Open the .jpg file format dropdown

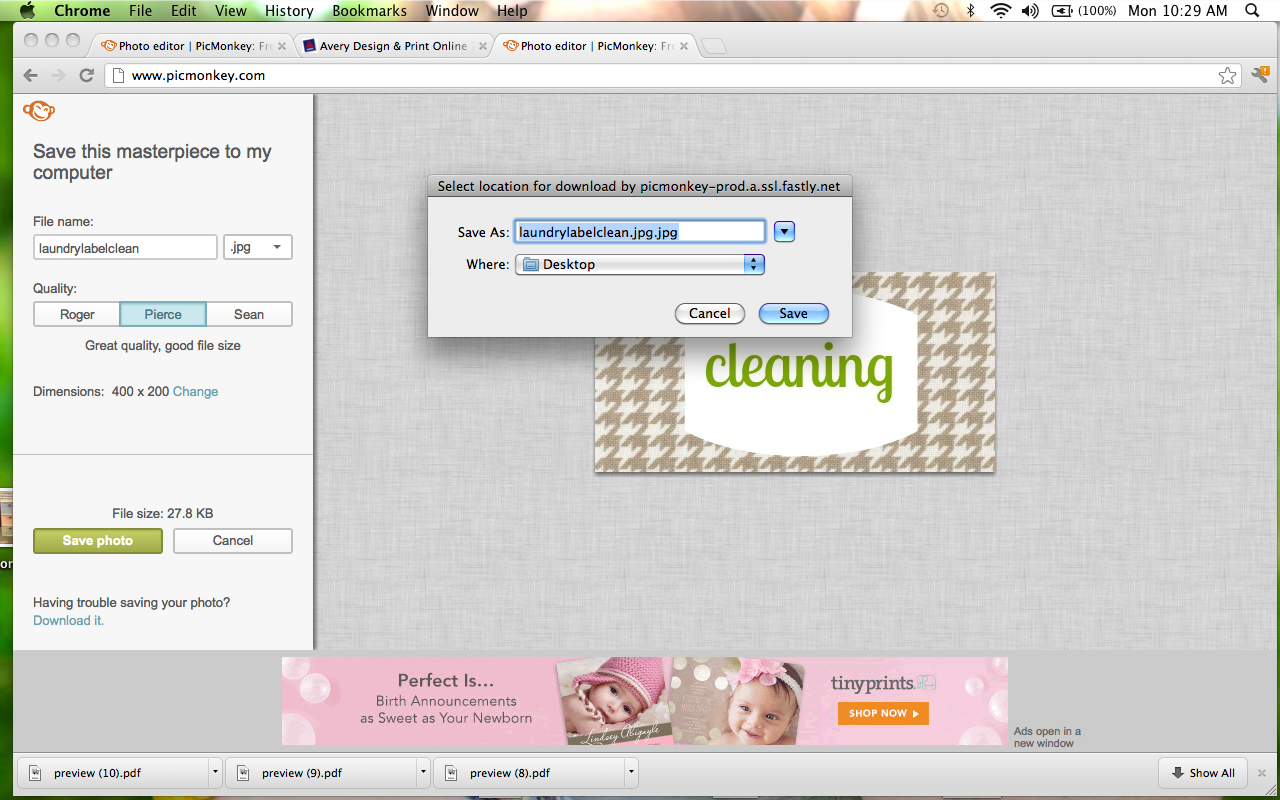click(257, 246)
